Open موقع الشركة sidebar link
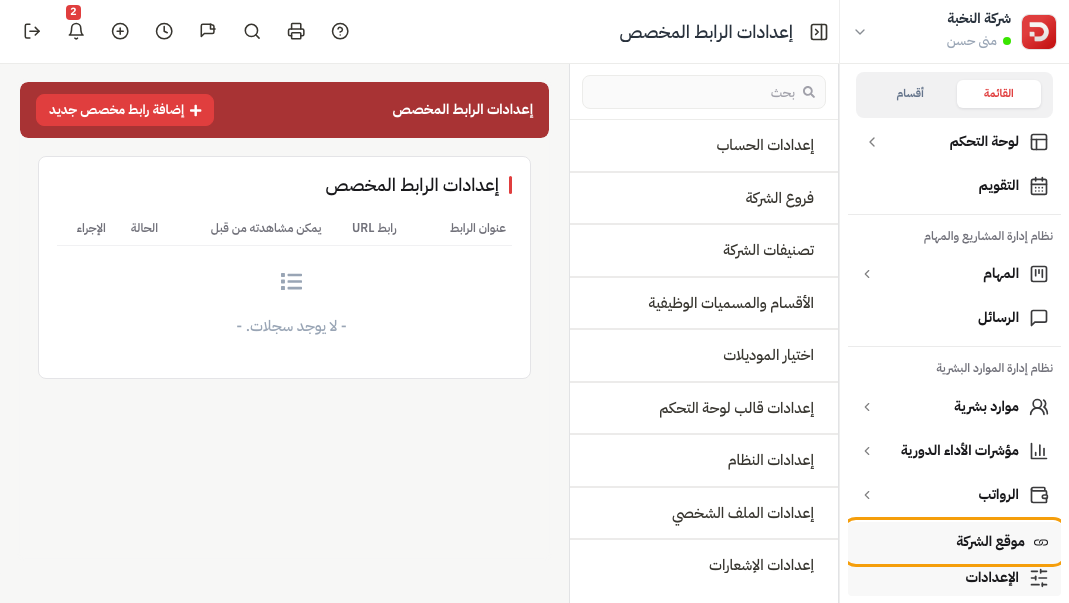Image resolution: width=1069 pixels, height=603 pixels. [954, 542]
